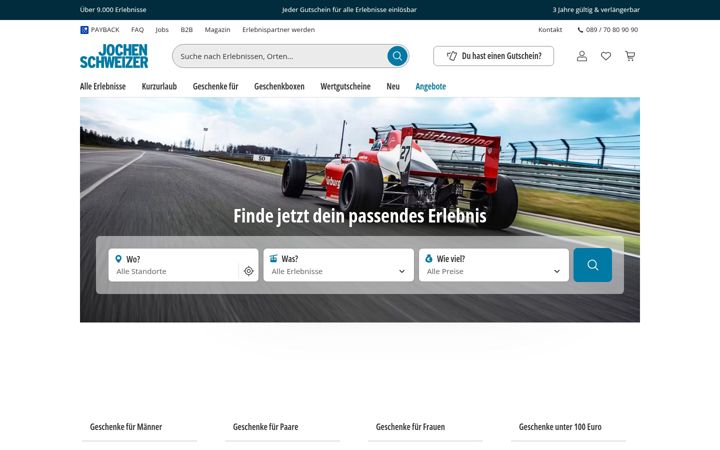Image resolution: width=720 pixels, height=450 pixels.
Task: Open Geschenke für menu
Action: (215, 86)
